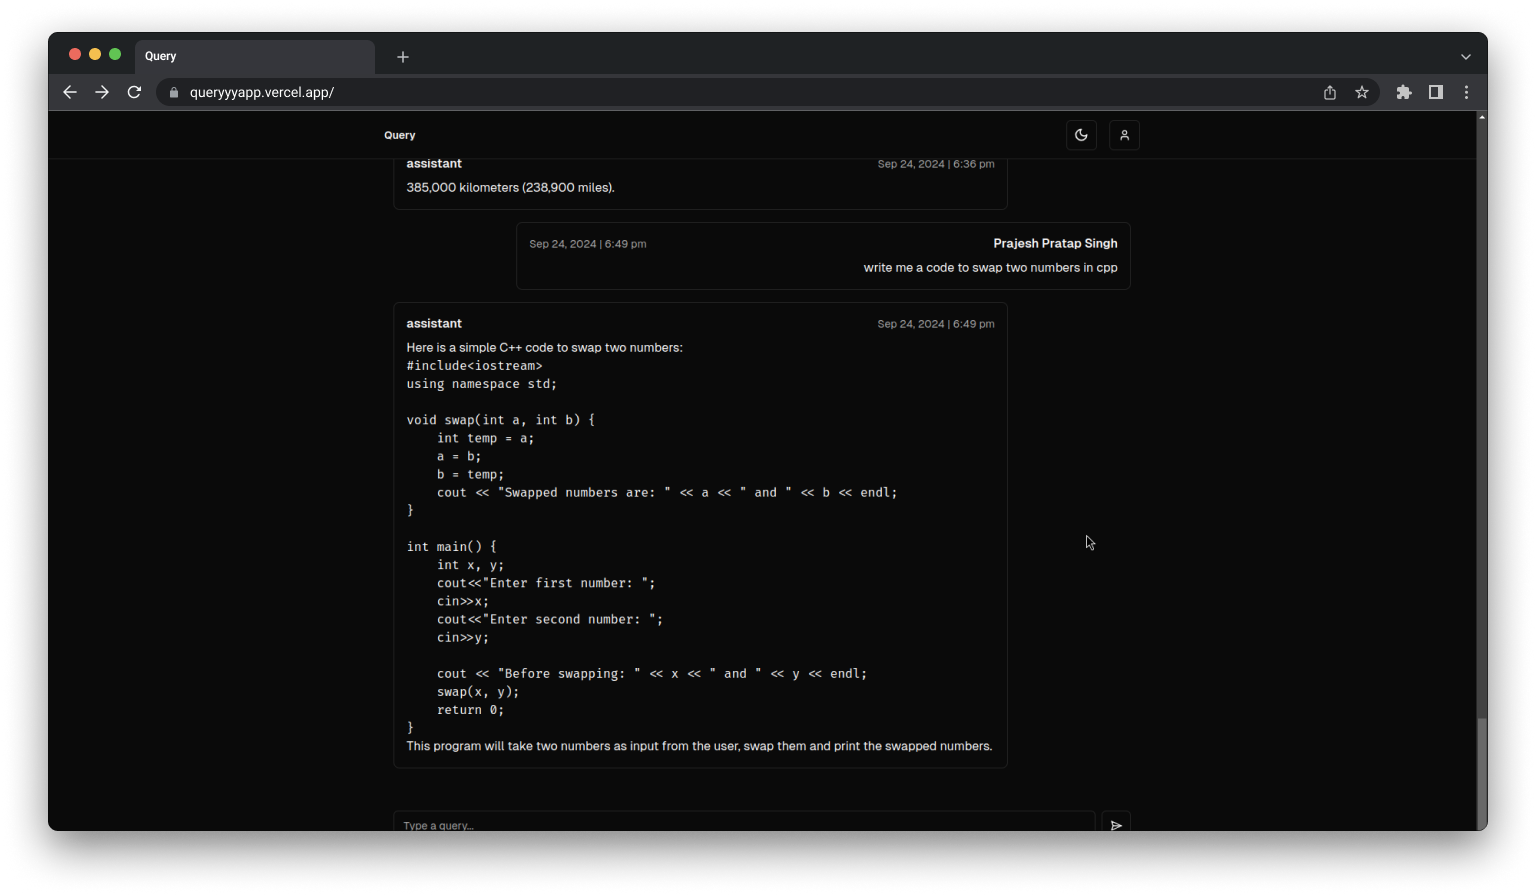Click the message 'write me a code to swap two numbers in cpp'
The height and width of the screenshot is (895, 1536).
(x=990, y=268)
